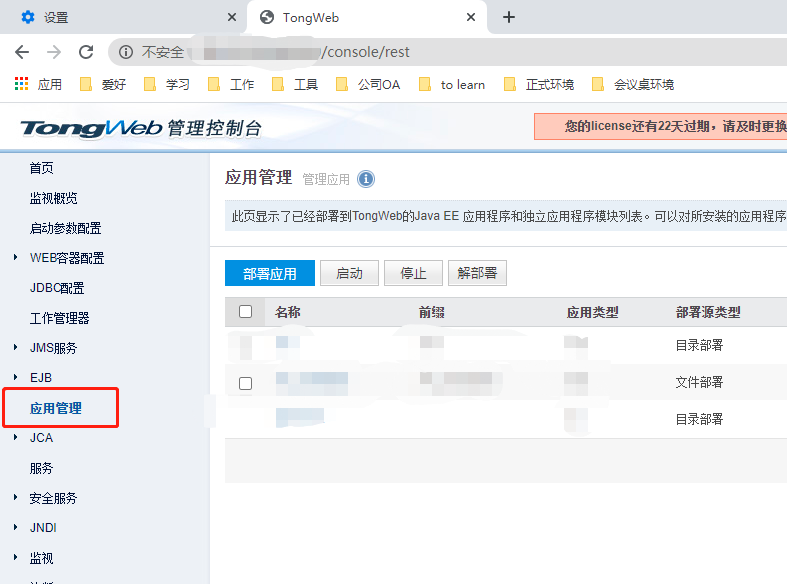Open the 工具 bookmark folder
Screen dimensions: 787x584
[x=295, y=84]
